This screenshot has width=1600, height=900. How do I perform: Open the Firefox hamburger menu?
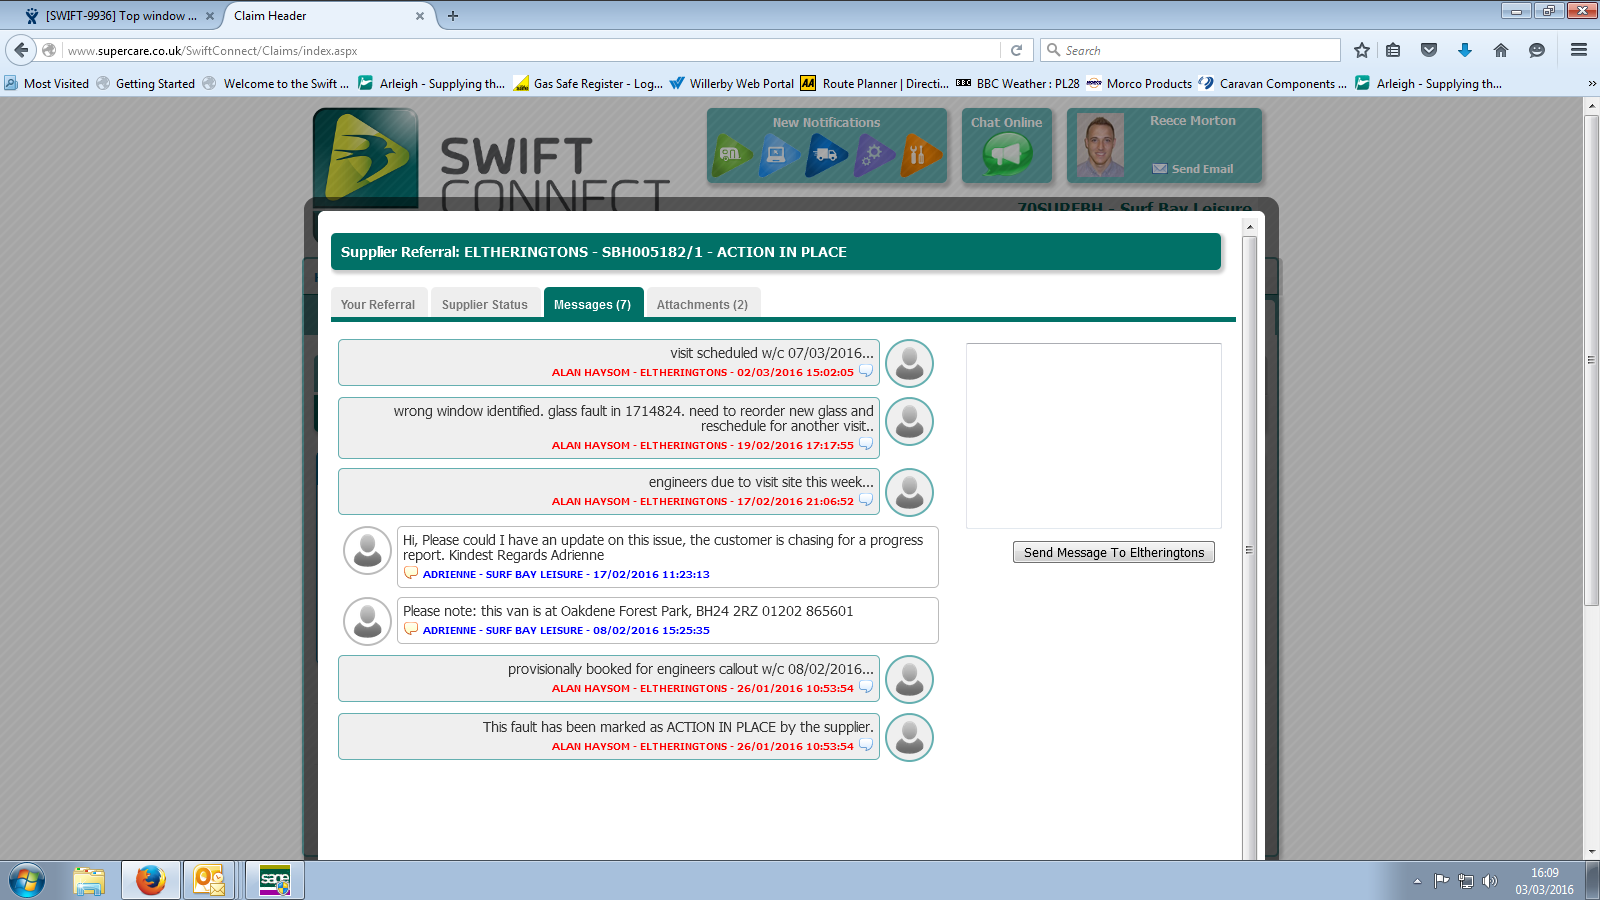click(1579, 50)
